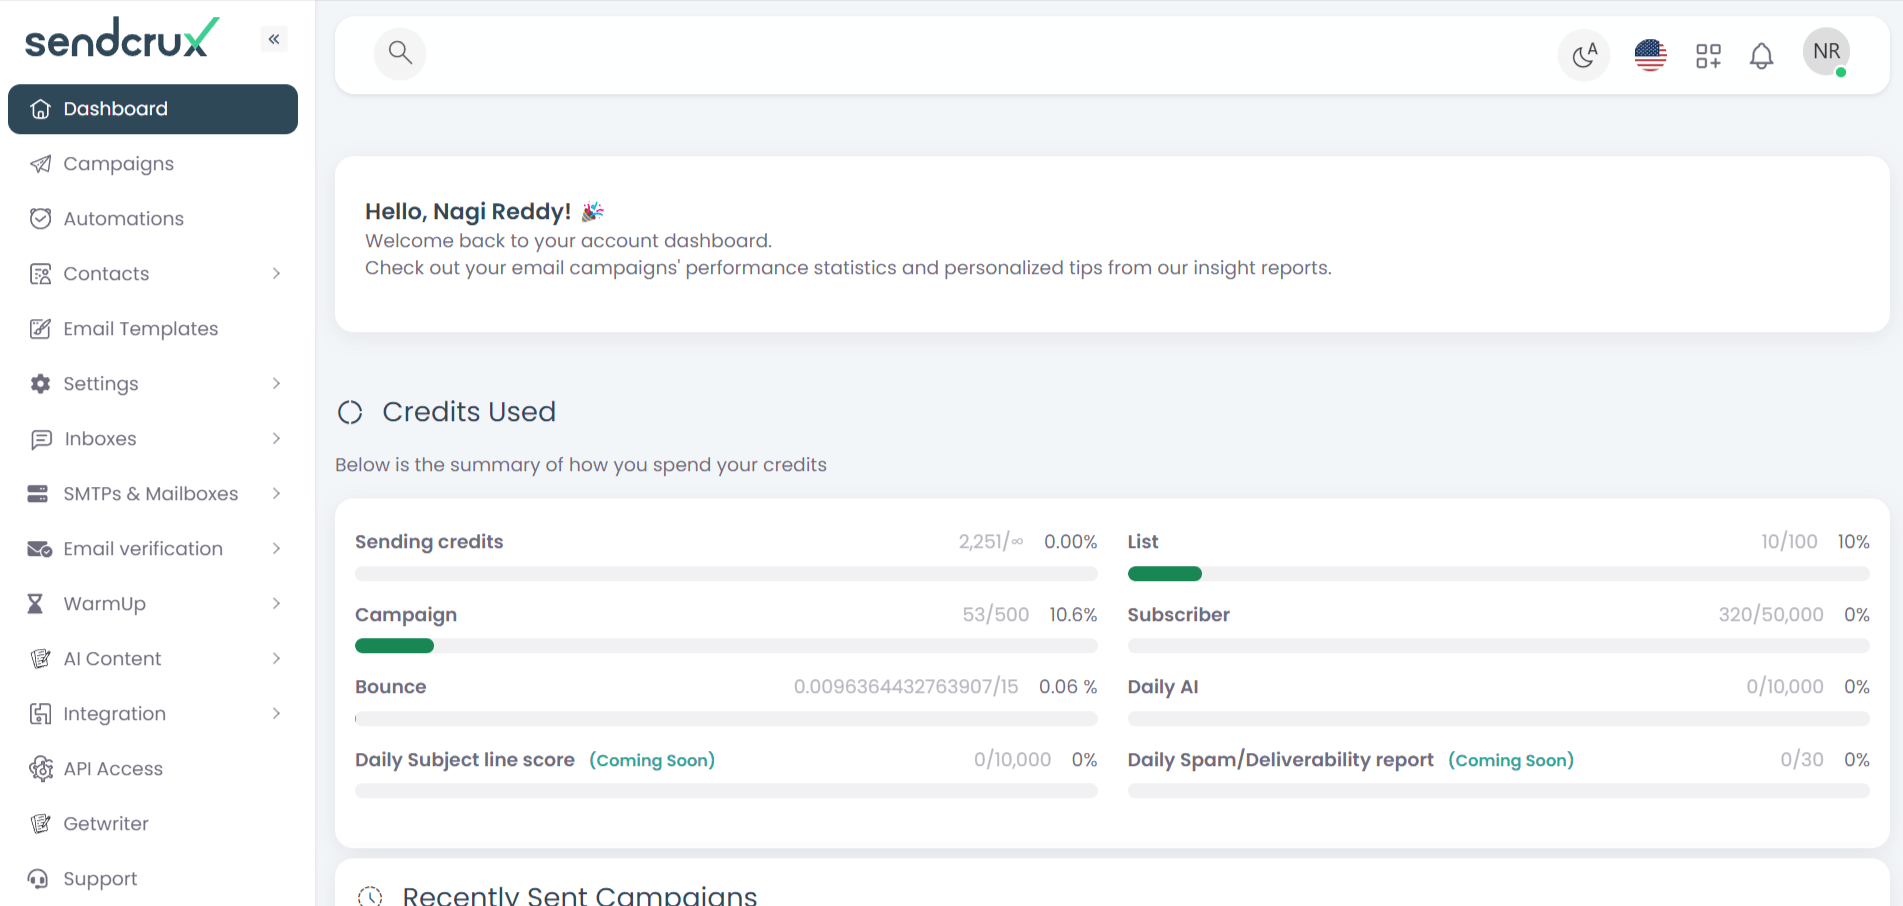
Task: Open the Email Templates menu item
Action: click(140, 329)
